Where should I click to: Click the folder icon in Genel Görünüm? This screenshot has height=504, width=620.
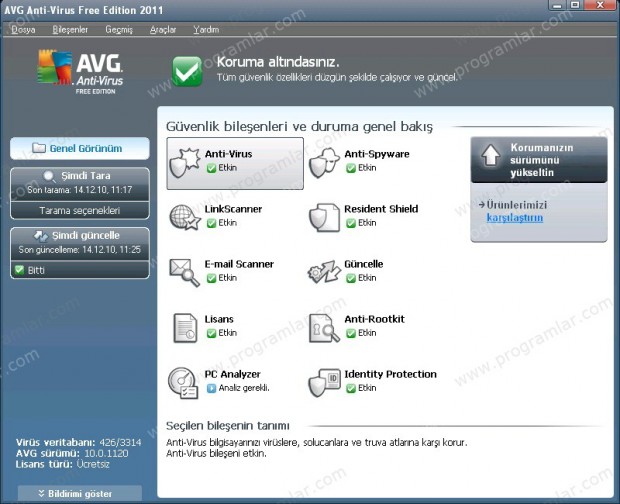click(39, 148)
